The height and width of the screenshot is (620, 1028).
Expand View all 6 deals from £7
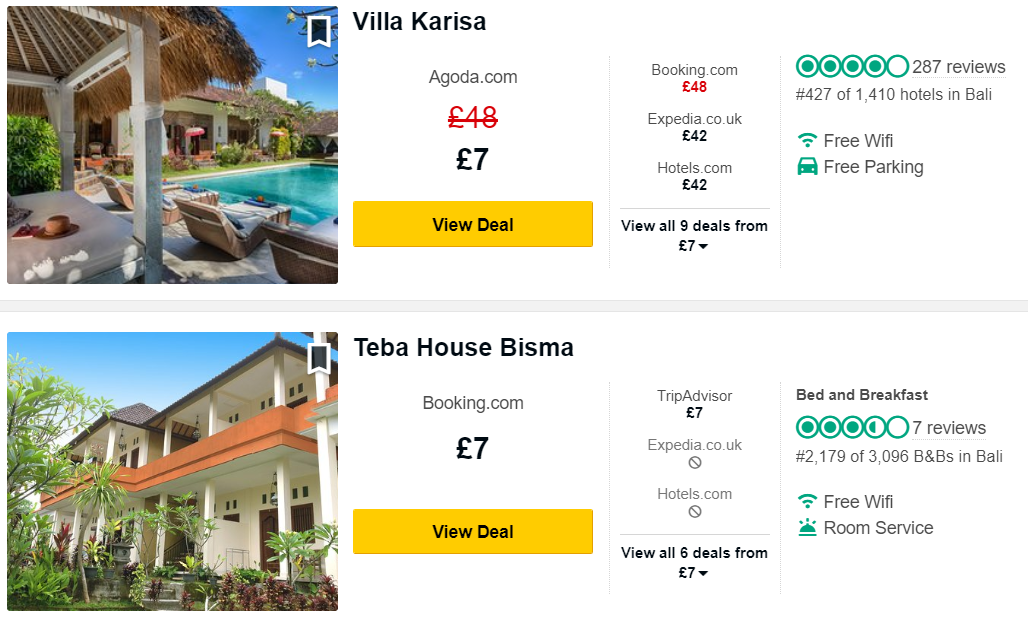click(x=694, y=562)
